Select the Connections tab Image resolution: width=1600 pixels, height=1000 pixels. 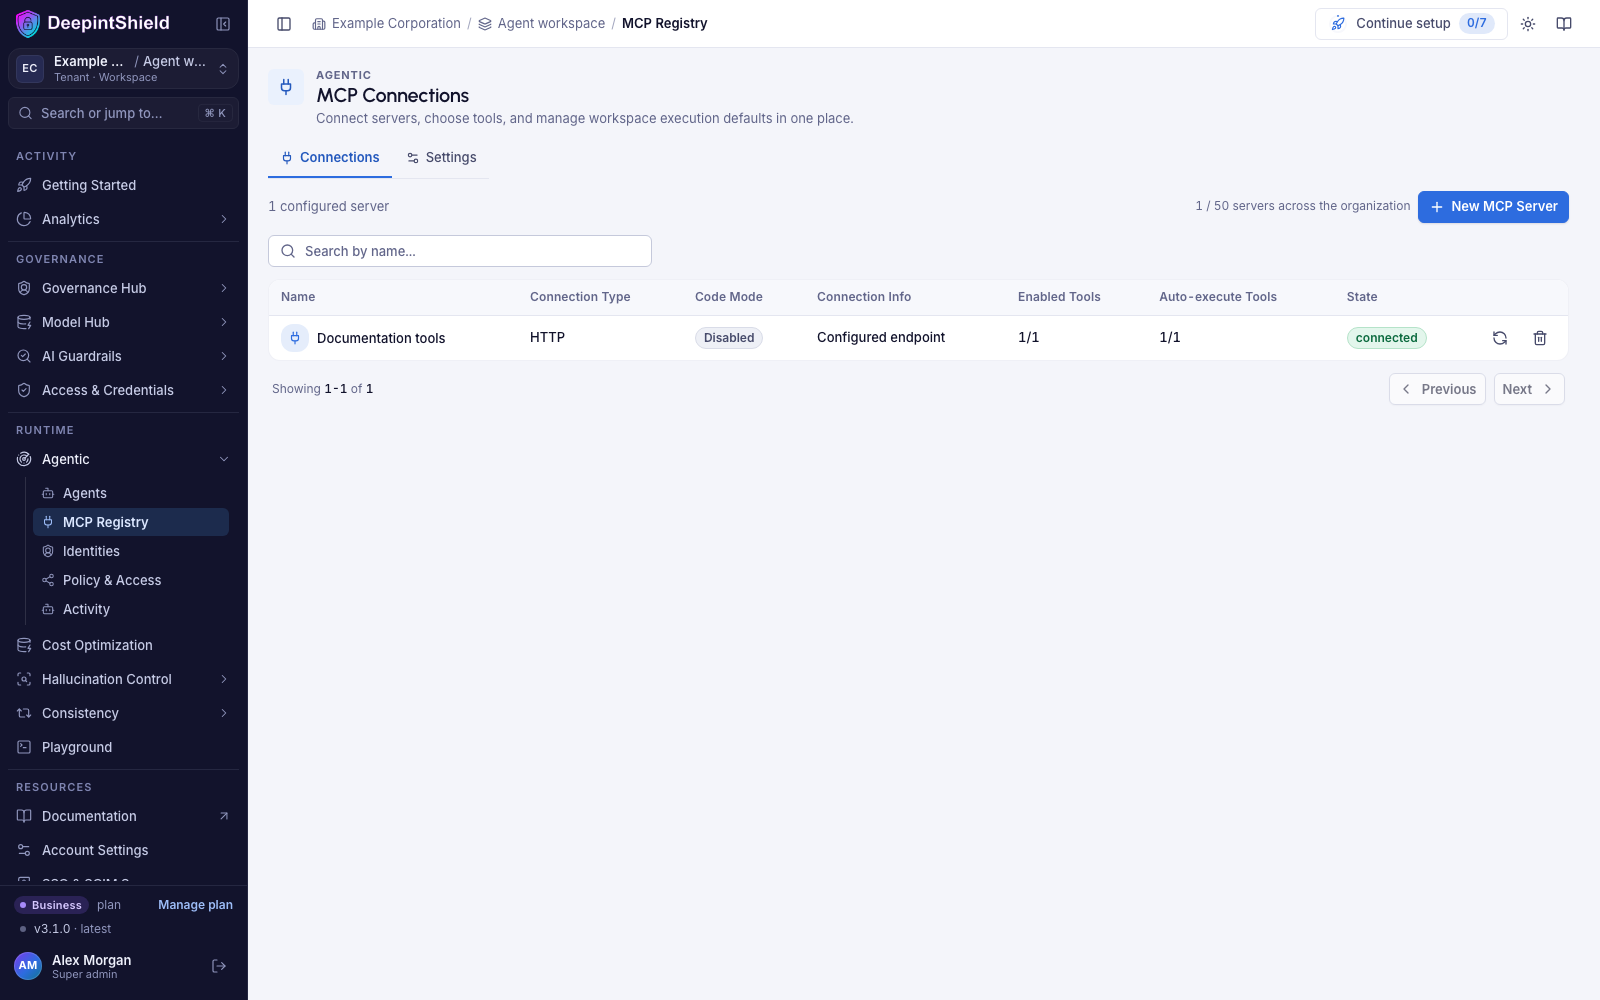coord(330,158)
